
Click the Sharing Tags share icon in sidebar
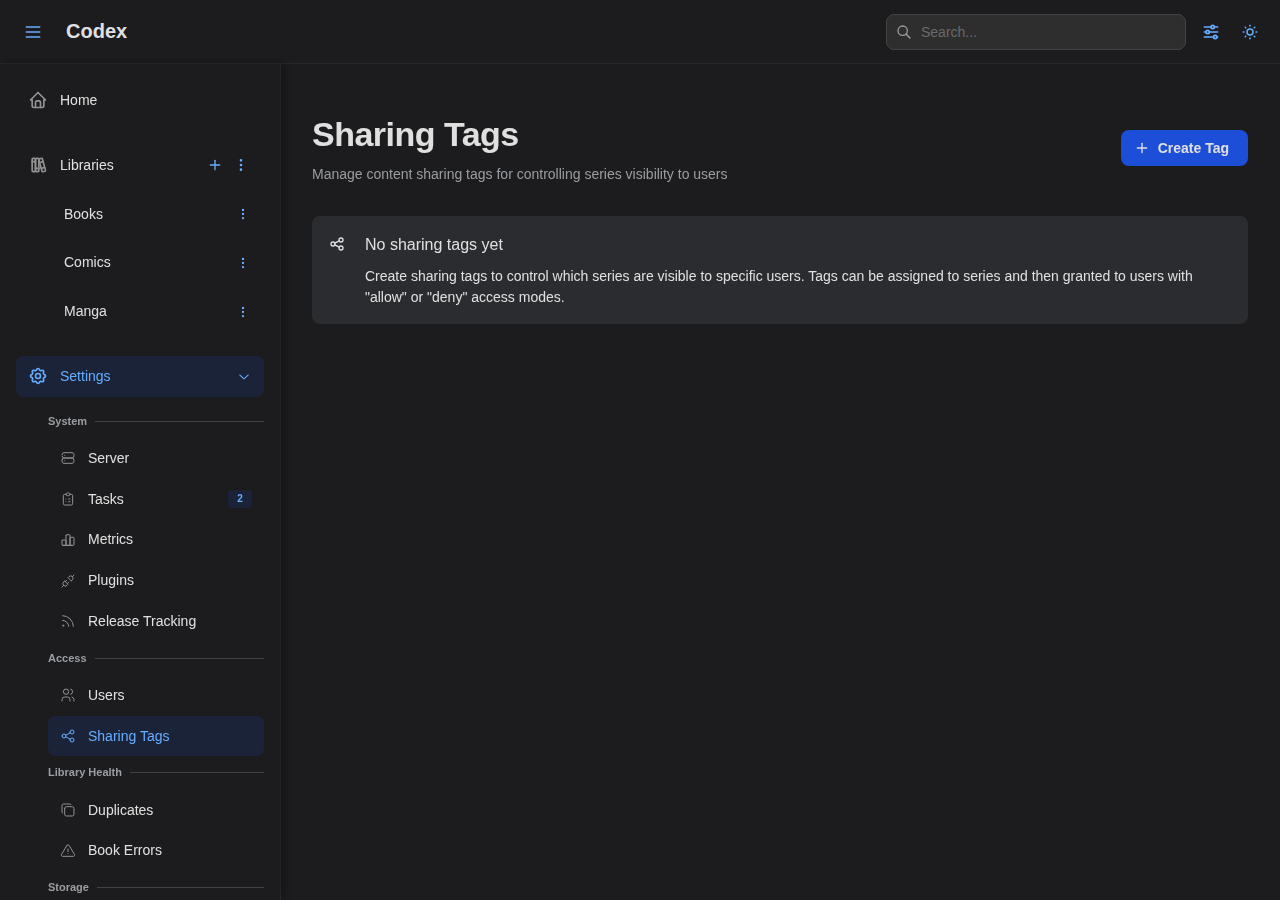(x=68, y=736)
